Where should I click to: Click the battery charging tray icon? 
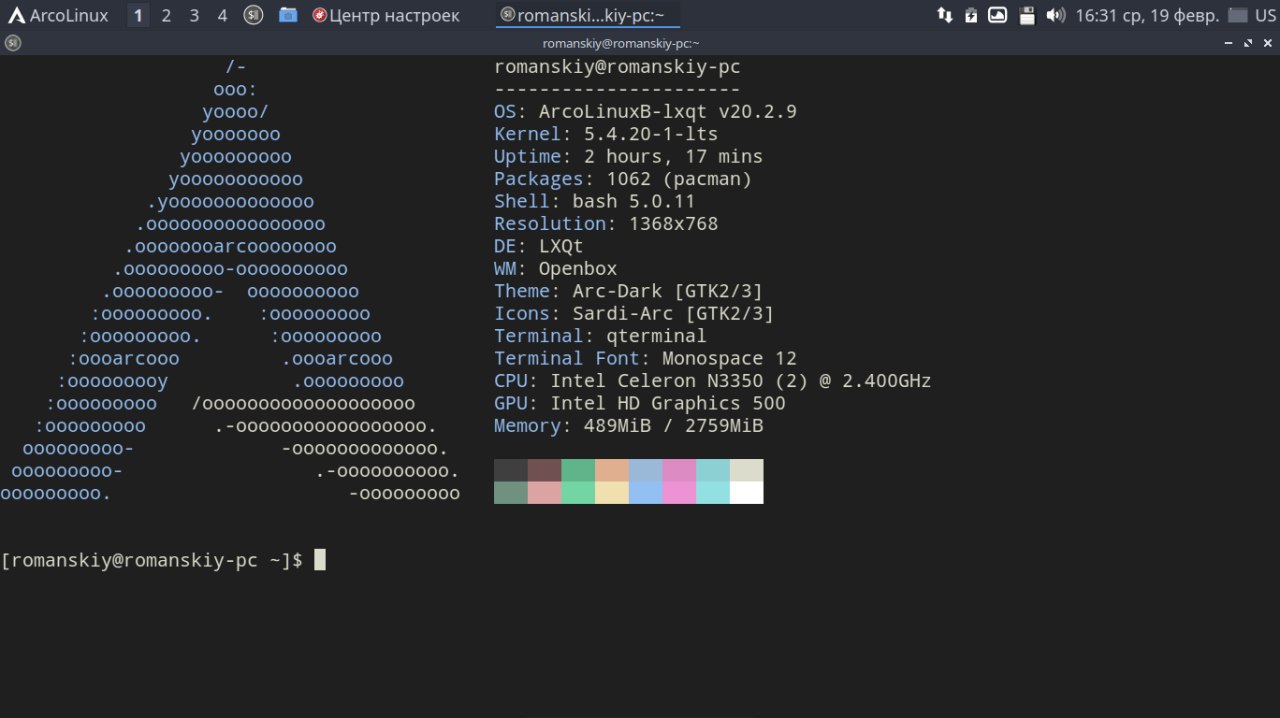971,15
